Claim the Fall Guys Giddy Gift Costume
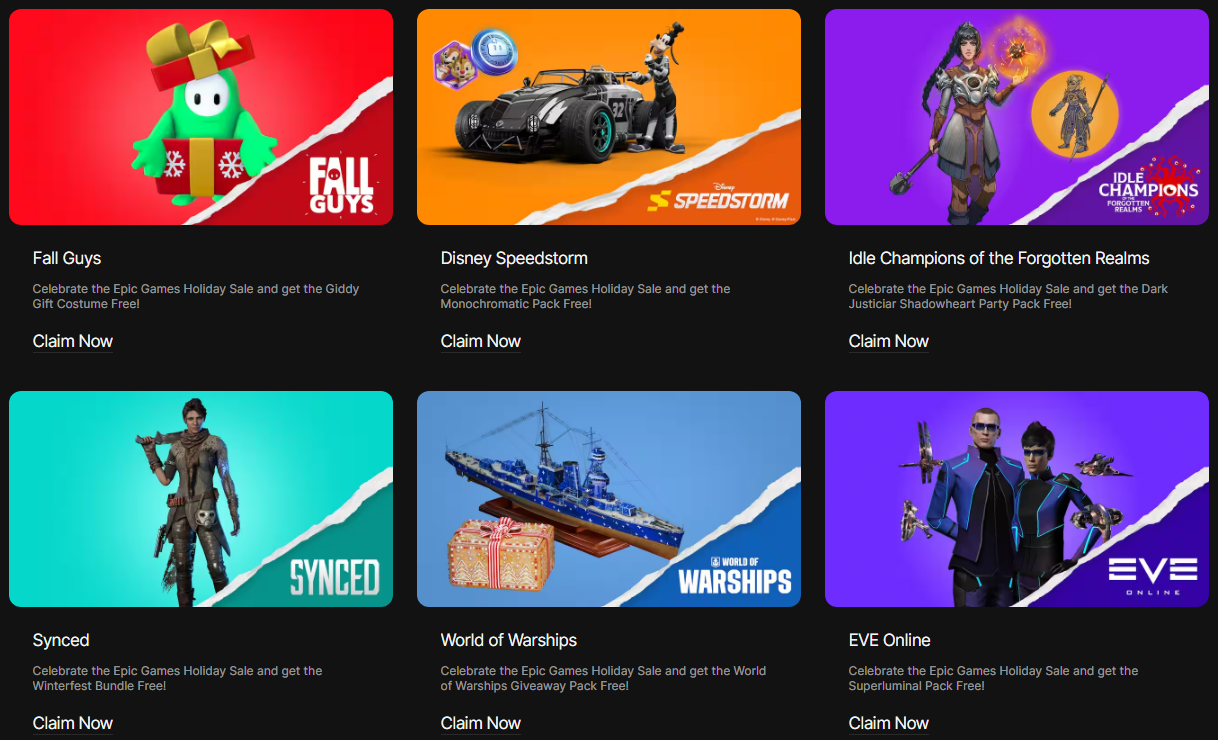Viewport: 1218px width, 740px height. pos(73,341)
